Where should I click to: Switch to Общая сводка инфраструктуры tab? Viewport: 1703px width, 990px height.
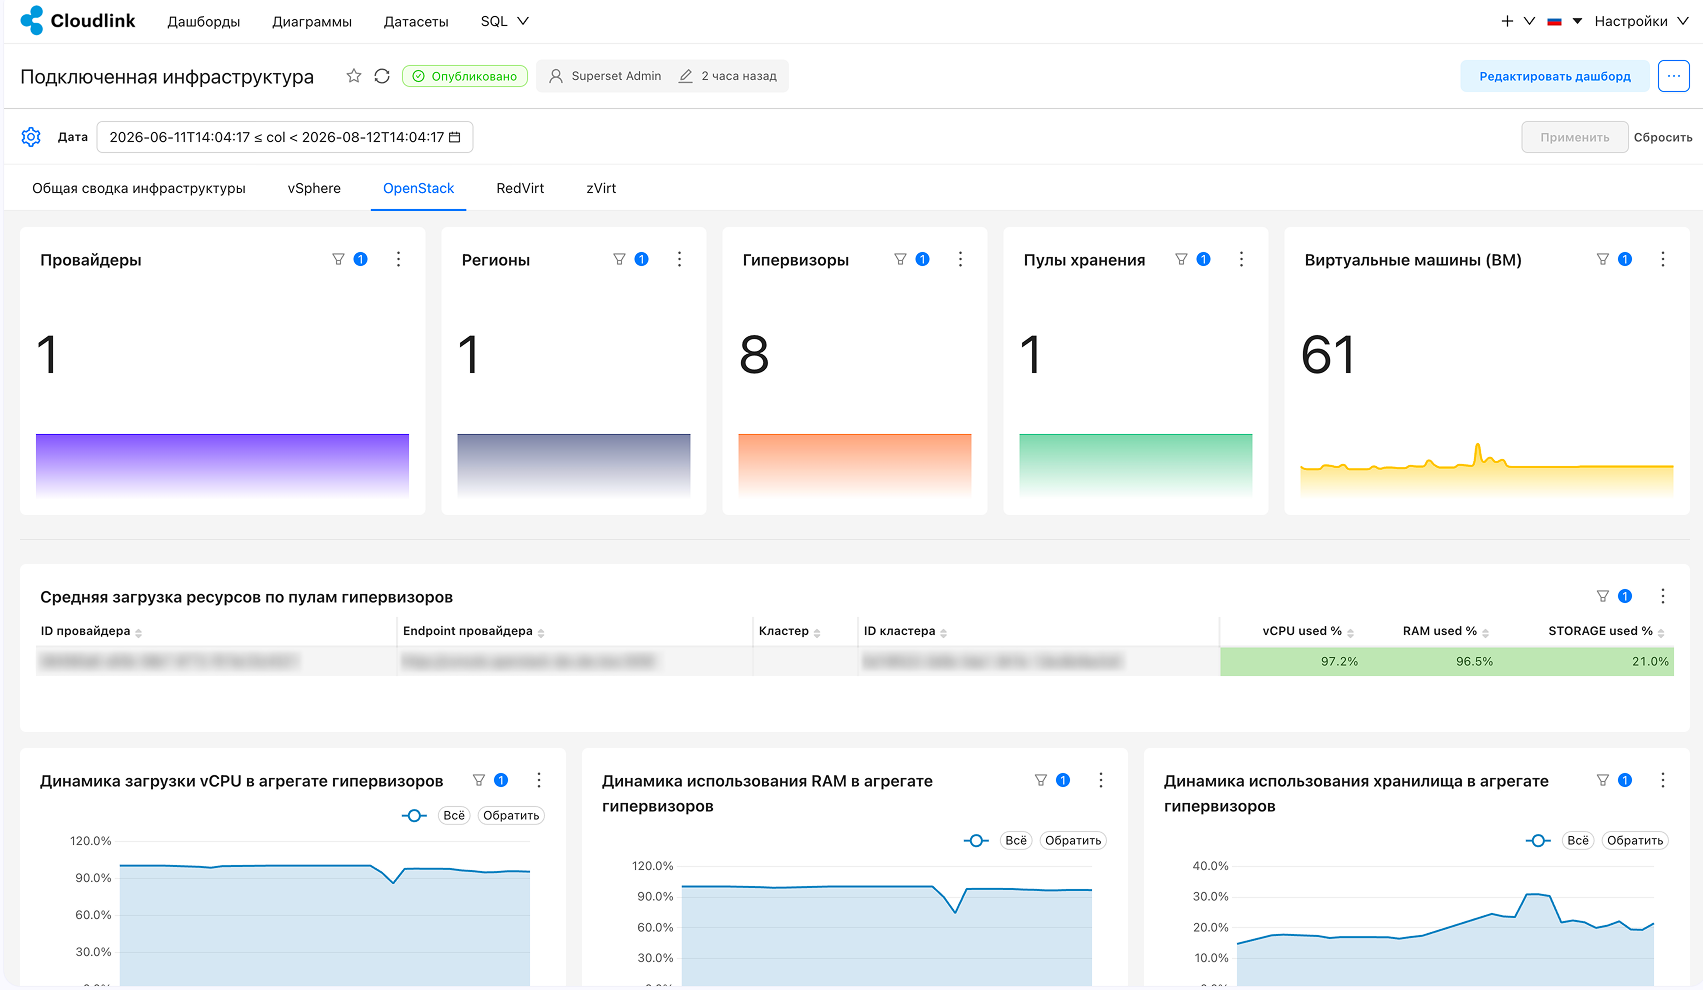139,188
